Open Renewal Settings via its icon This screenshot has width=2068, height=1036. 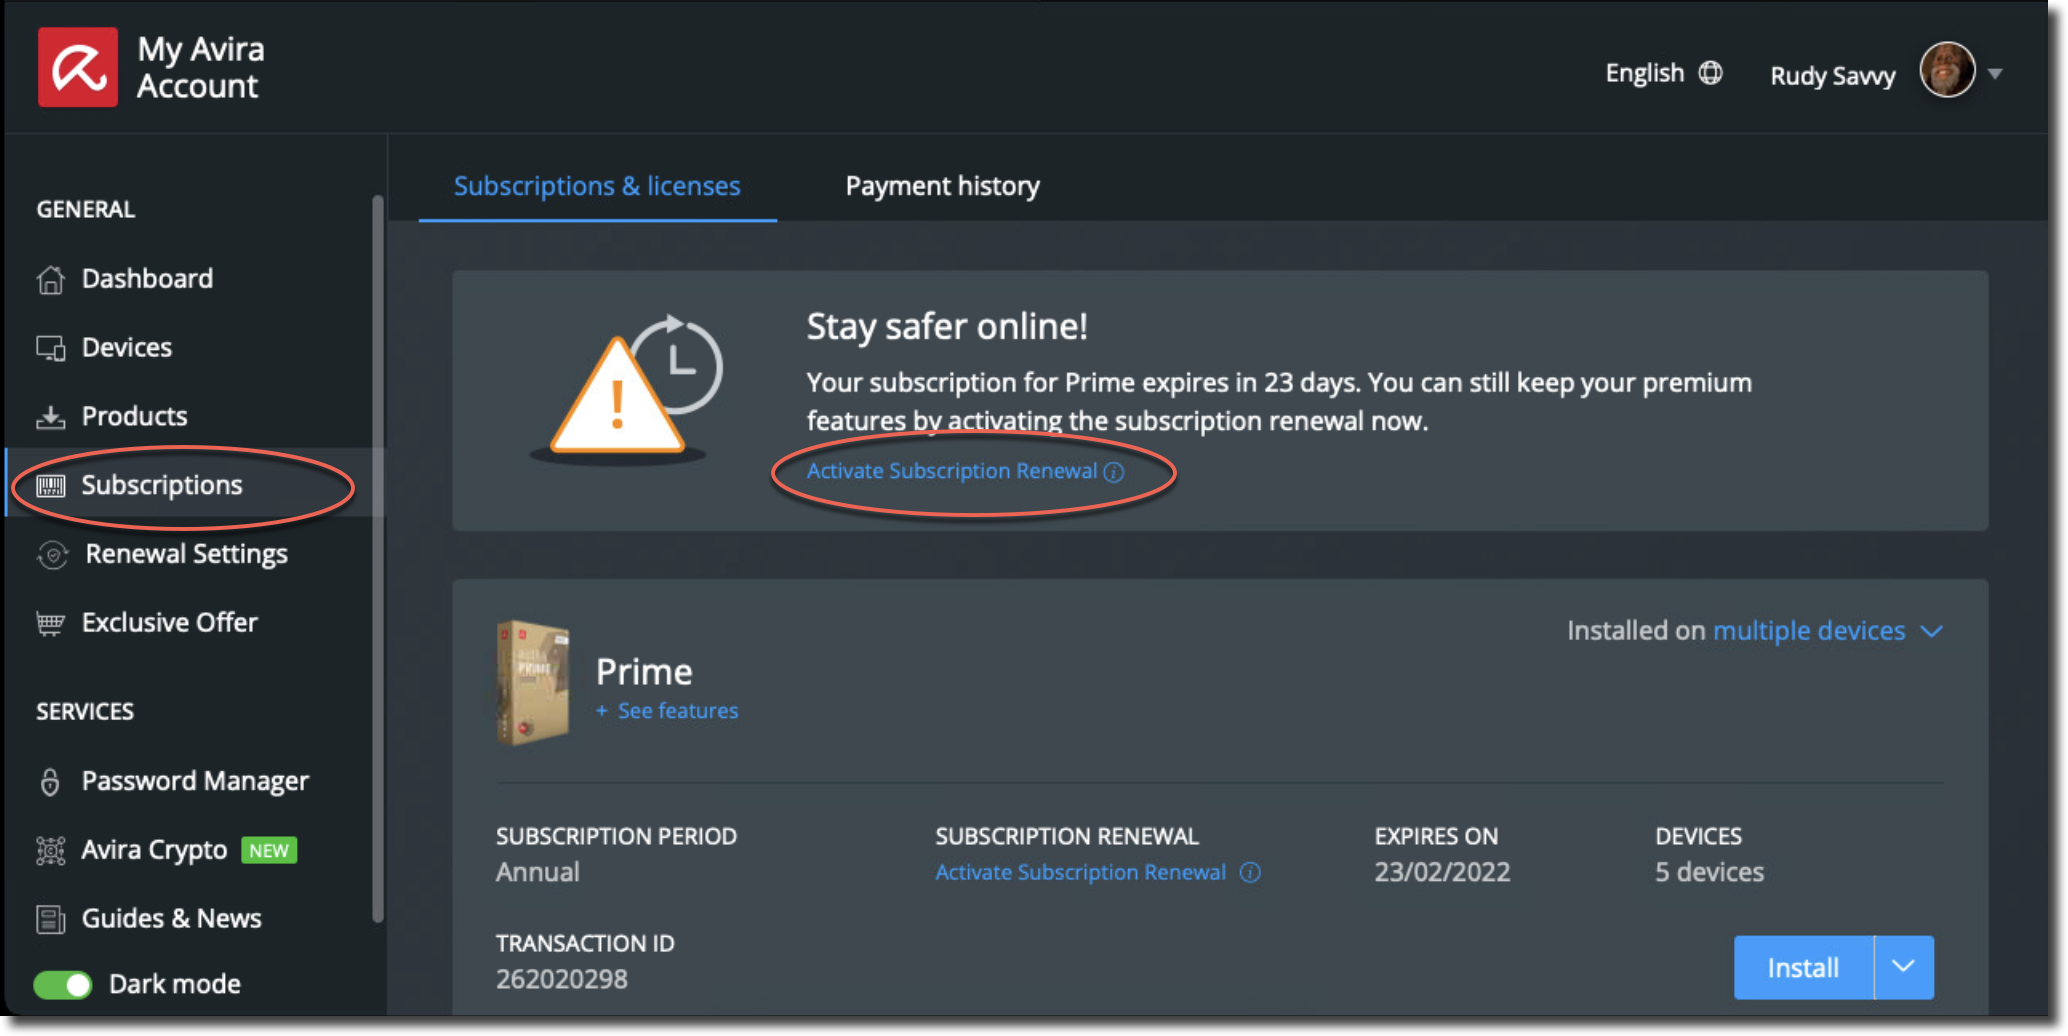[52, 555]
